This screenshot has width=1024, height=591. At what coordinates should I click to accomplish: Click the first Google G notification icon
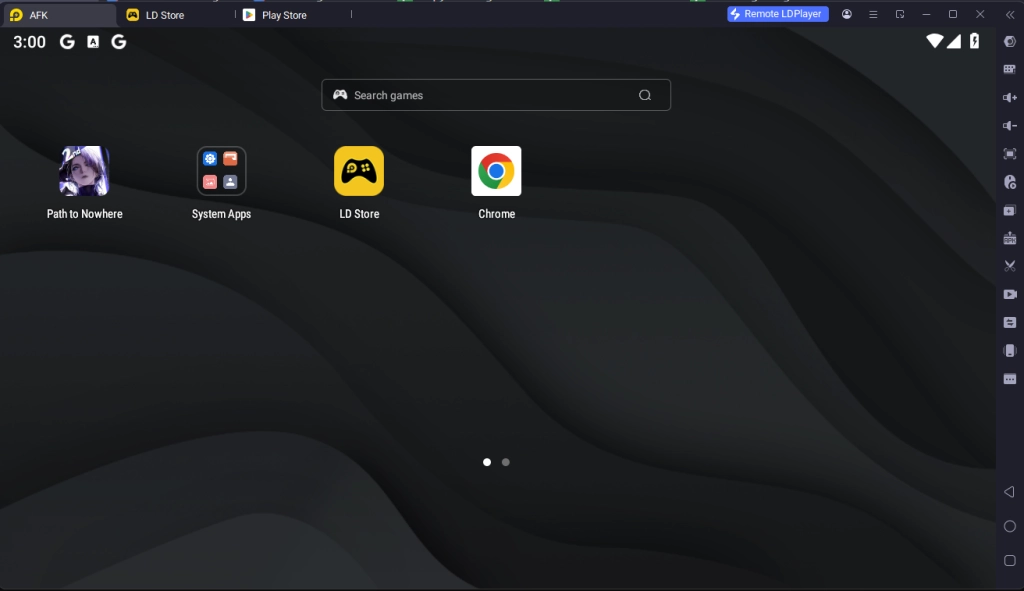(x=67, y=42)
